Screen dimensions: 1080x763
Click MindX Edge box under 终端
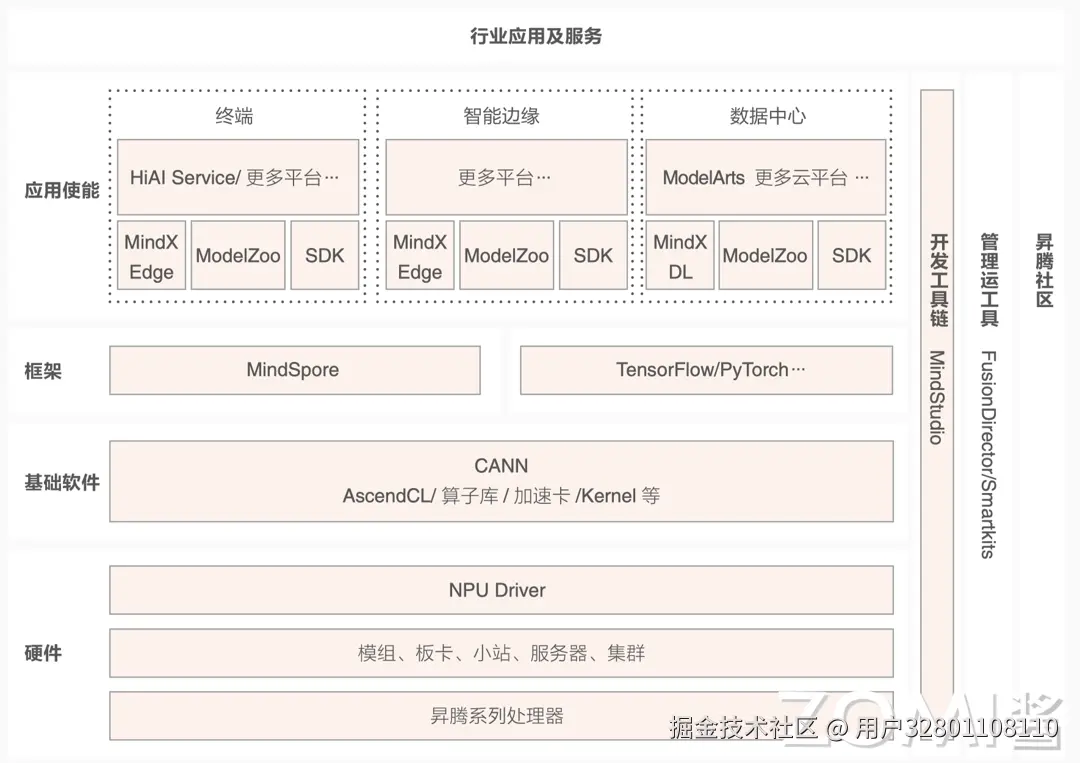(152, 255)
